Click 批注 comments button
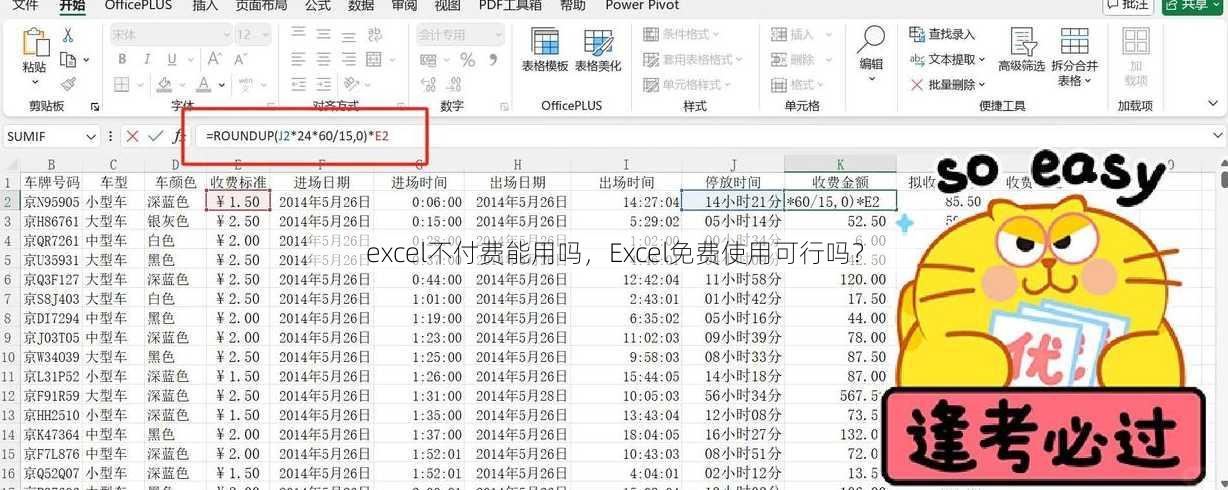 pos(1128,6)
